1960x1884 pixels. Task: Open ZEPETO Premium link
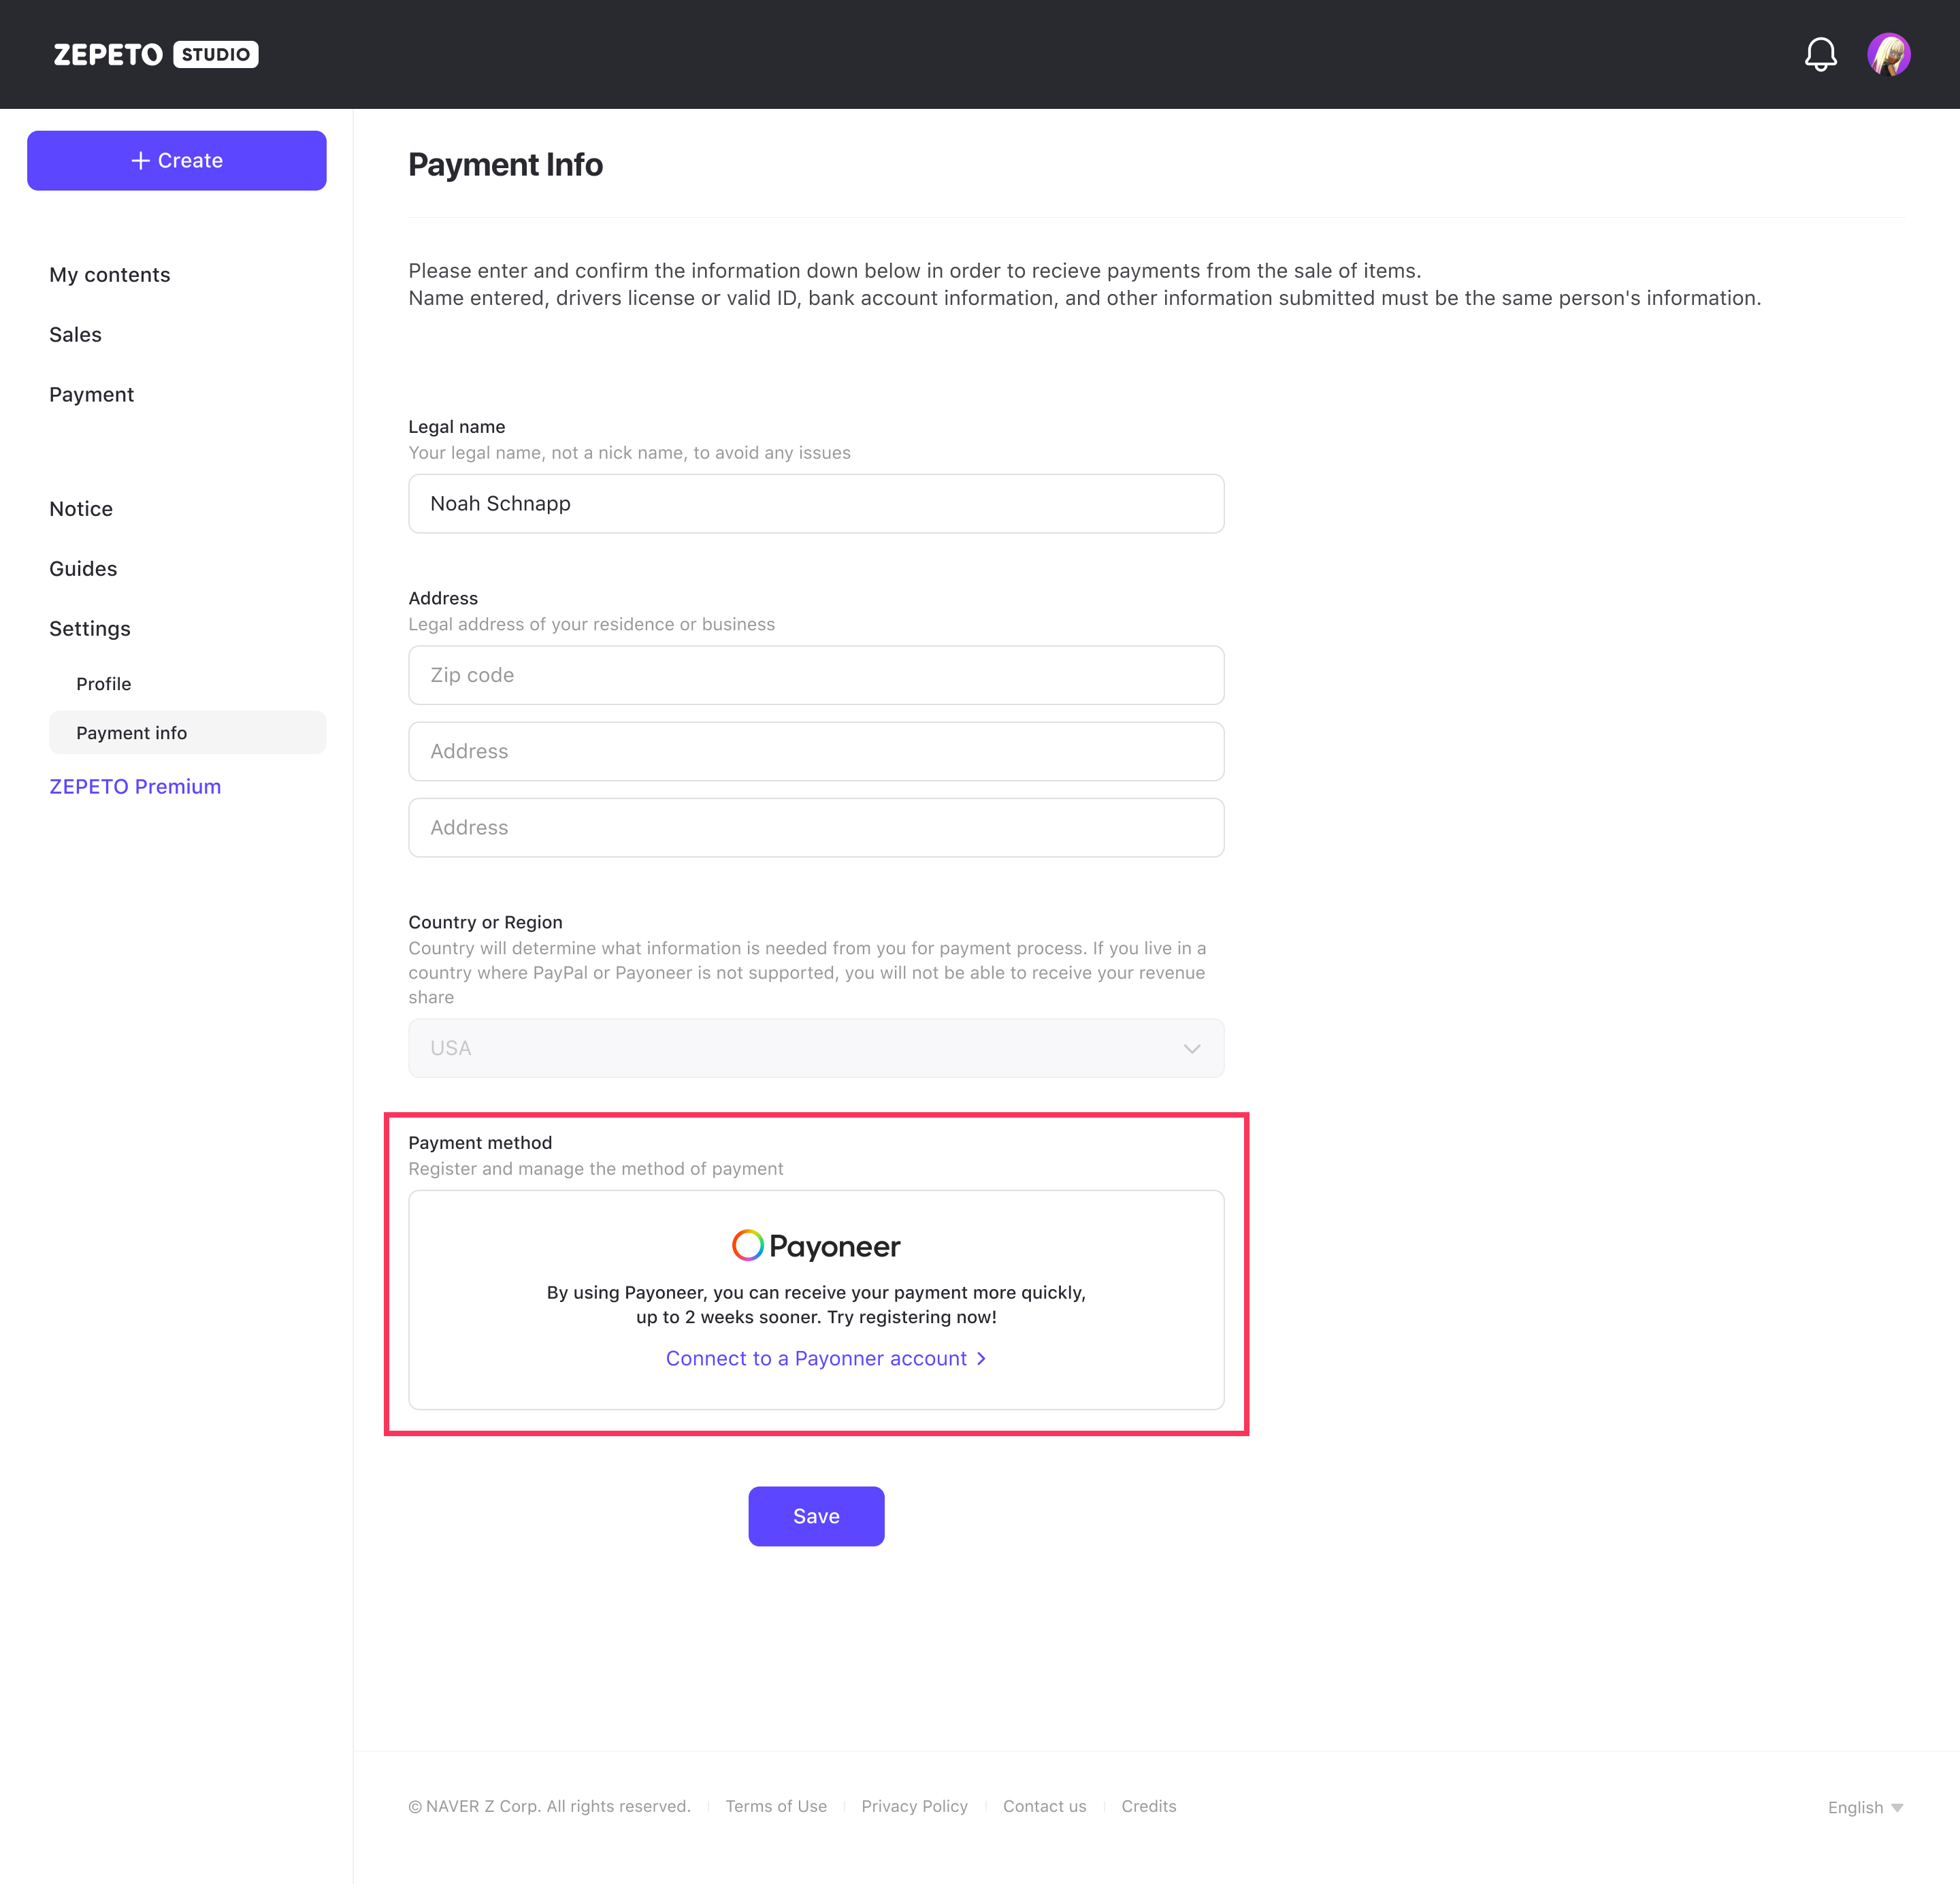(135, 787)
